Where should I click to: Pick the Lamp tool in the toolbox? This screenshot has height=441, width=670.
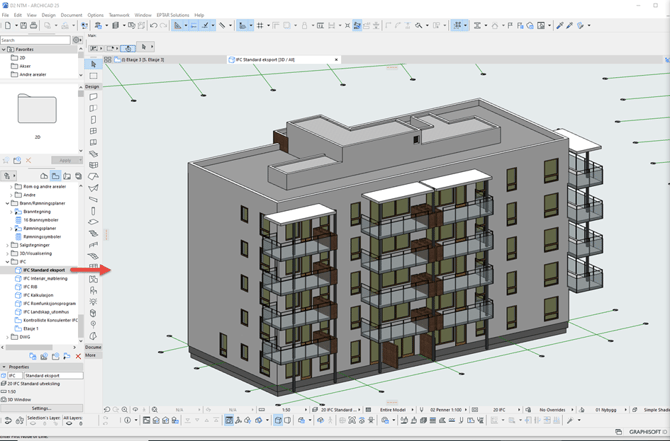coord(93,302)
